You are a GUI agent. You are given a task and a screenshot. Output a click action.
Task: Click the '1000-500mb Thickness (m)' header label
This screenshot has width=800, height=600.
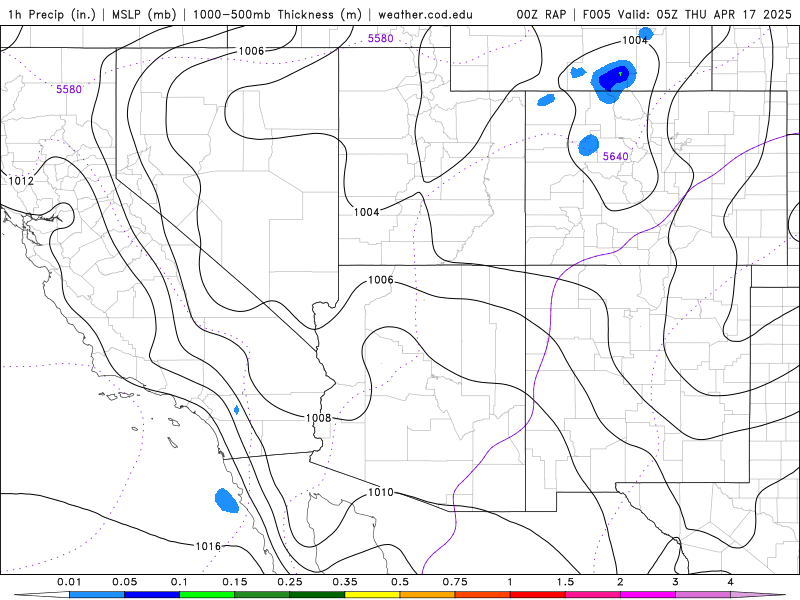click(277, 14)
